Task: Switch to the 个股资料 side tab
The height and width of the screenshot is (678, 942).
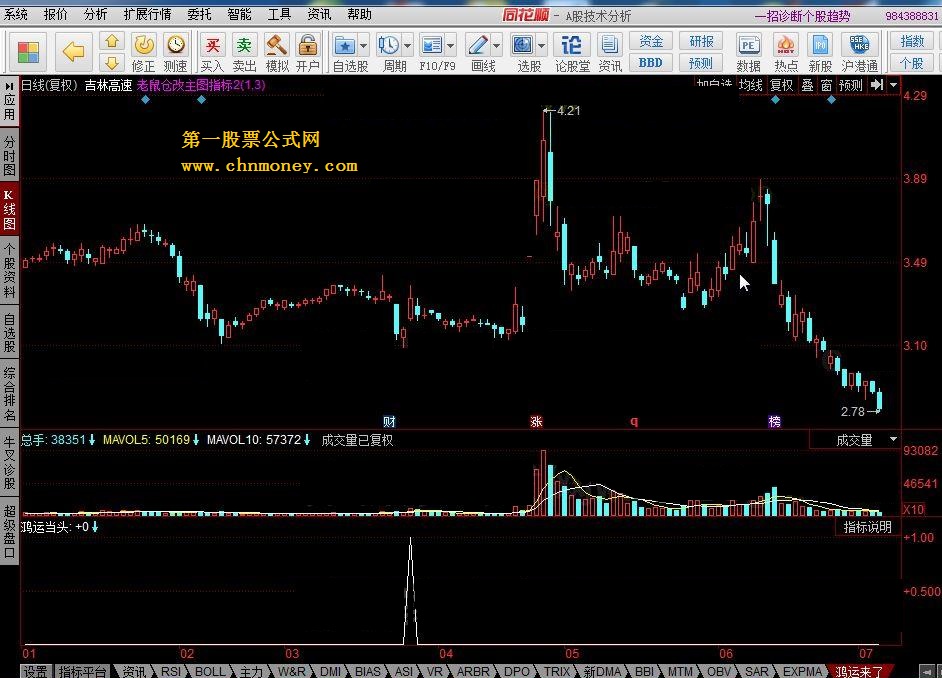Action: click(9, 270)
